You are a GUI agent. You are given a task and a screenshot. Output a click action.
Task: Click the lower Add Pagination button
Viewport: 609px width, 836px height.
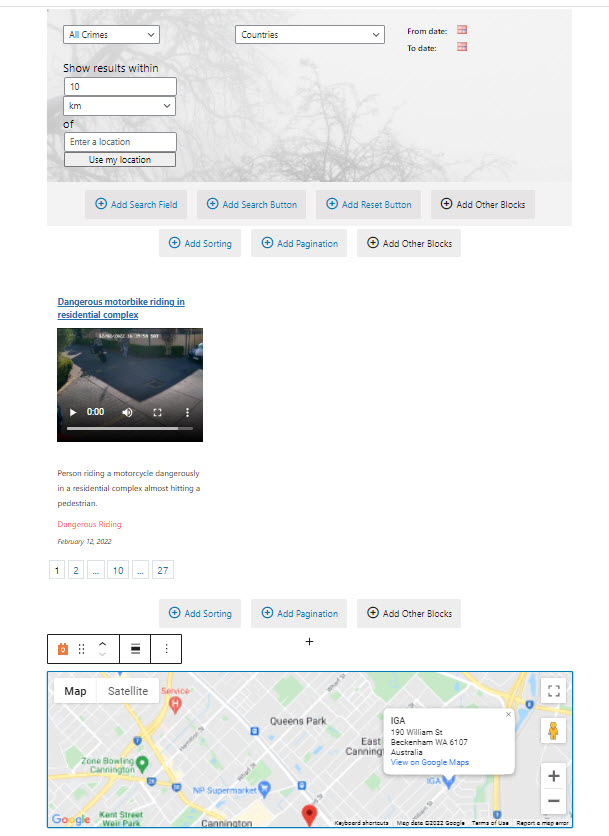299,613
